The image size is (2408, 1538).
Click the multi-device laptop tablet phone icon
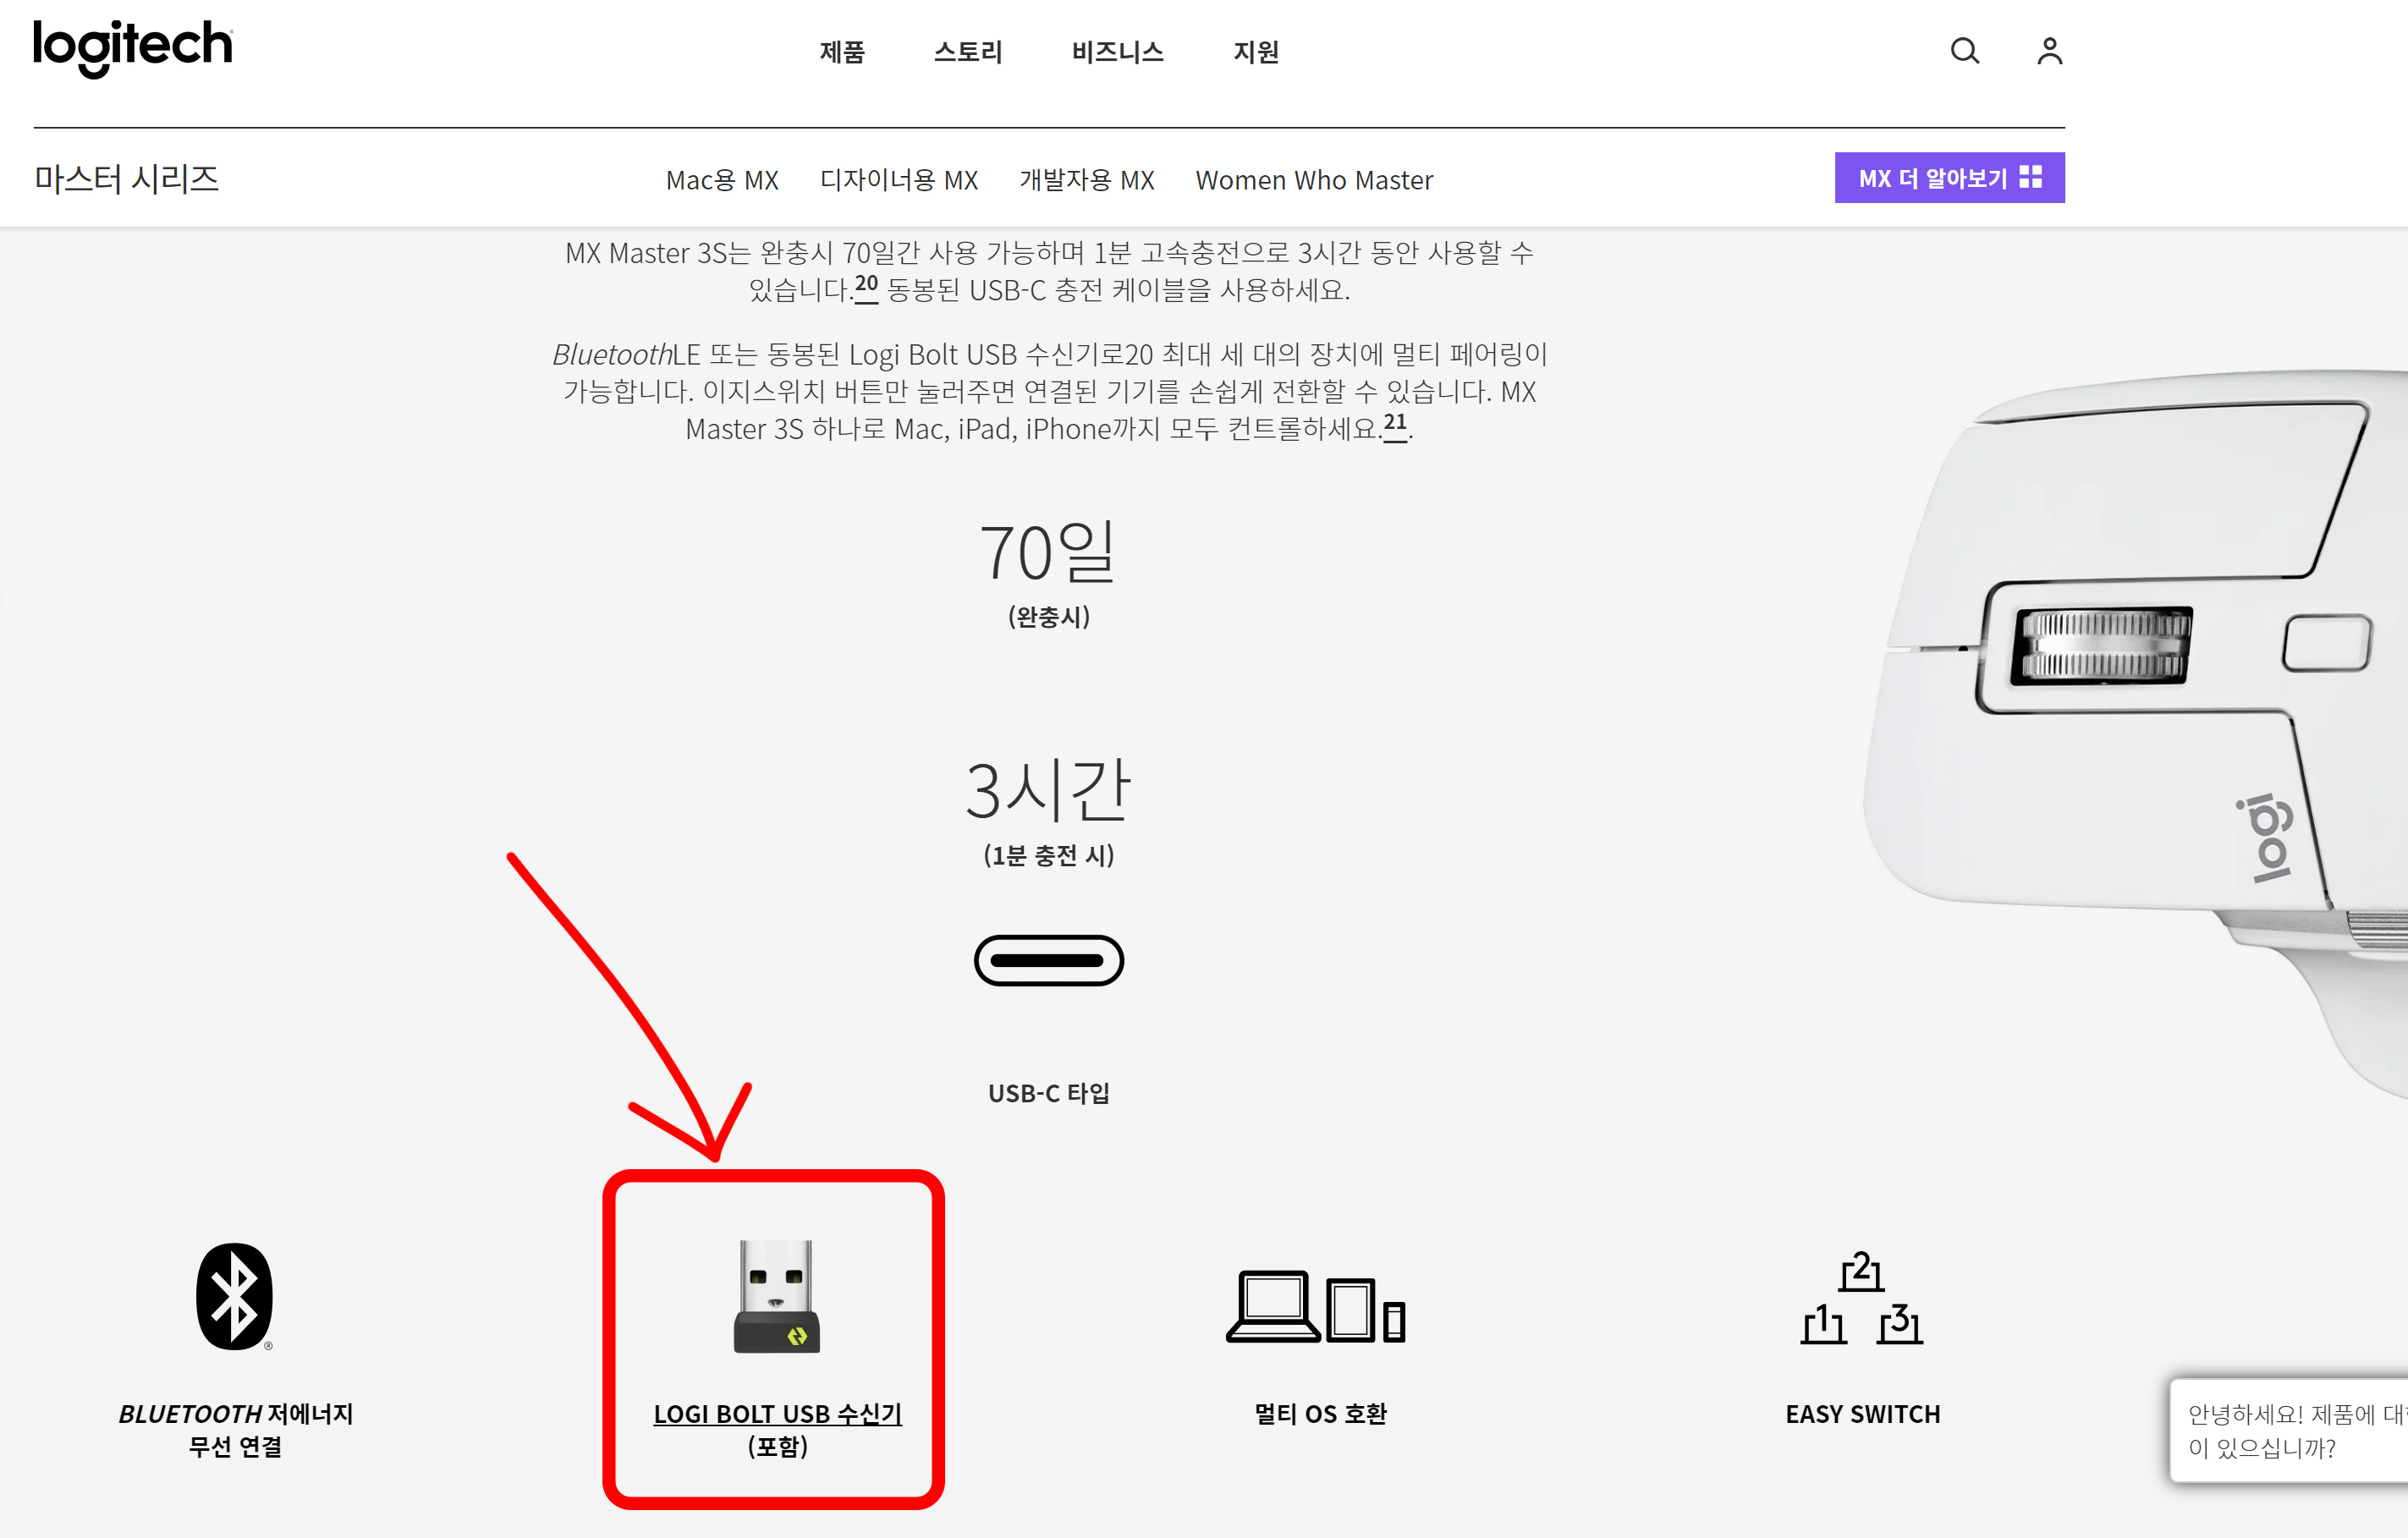tap(1316, 1306)
